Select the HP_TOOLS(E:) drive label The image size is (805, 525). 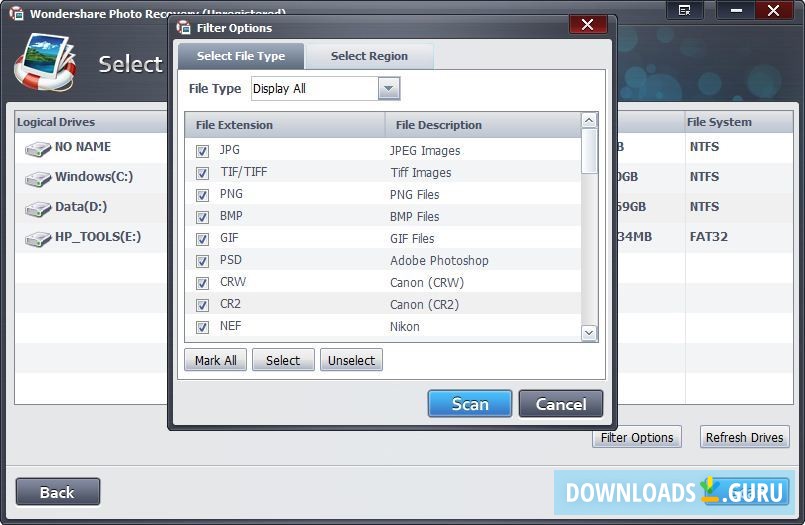(x=98, y=237)
